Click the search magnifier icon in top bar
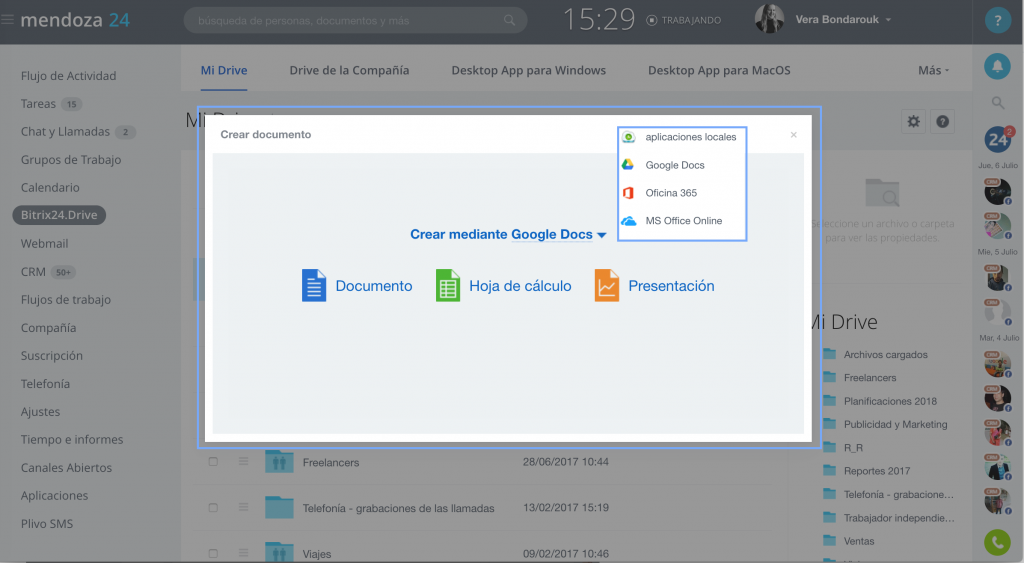This screenshot has height=563, width=1024. (x=509, y=20)
